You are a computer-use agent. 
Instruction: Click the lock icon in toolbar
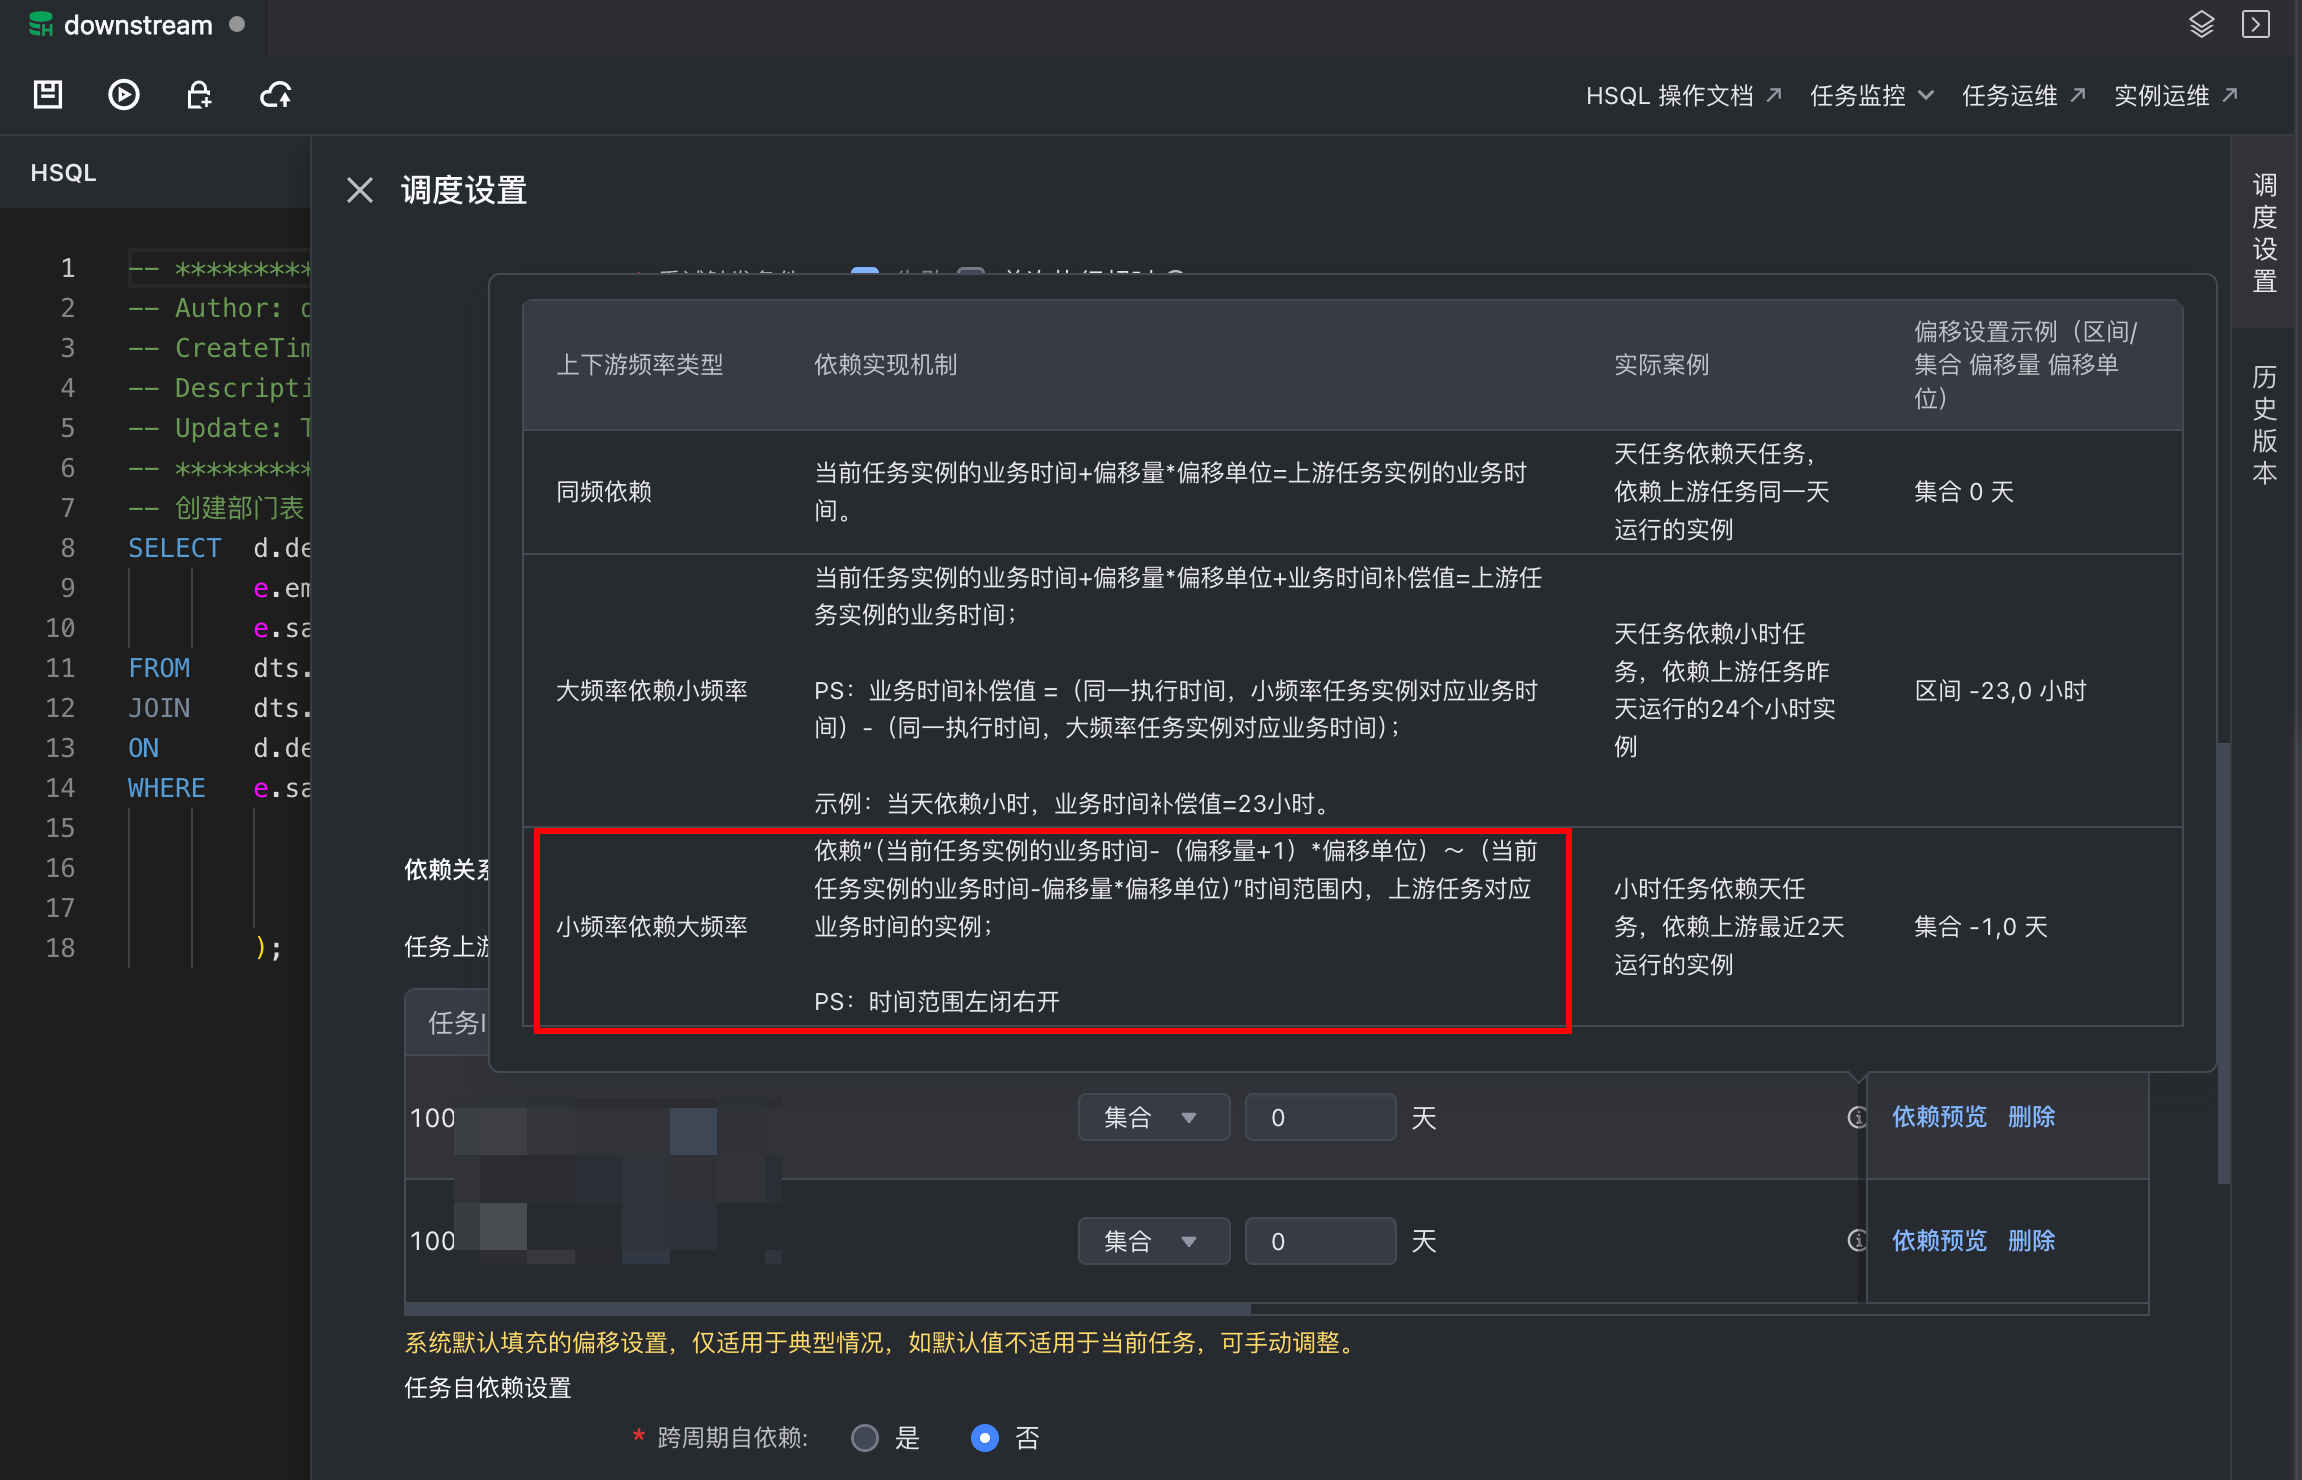point(199,95)
